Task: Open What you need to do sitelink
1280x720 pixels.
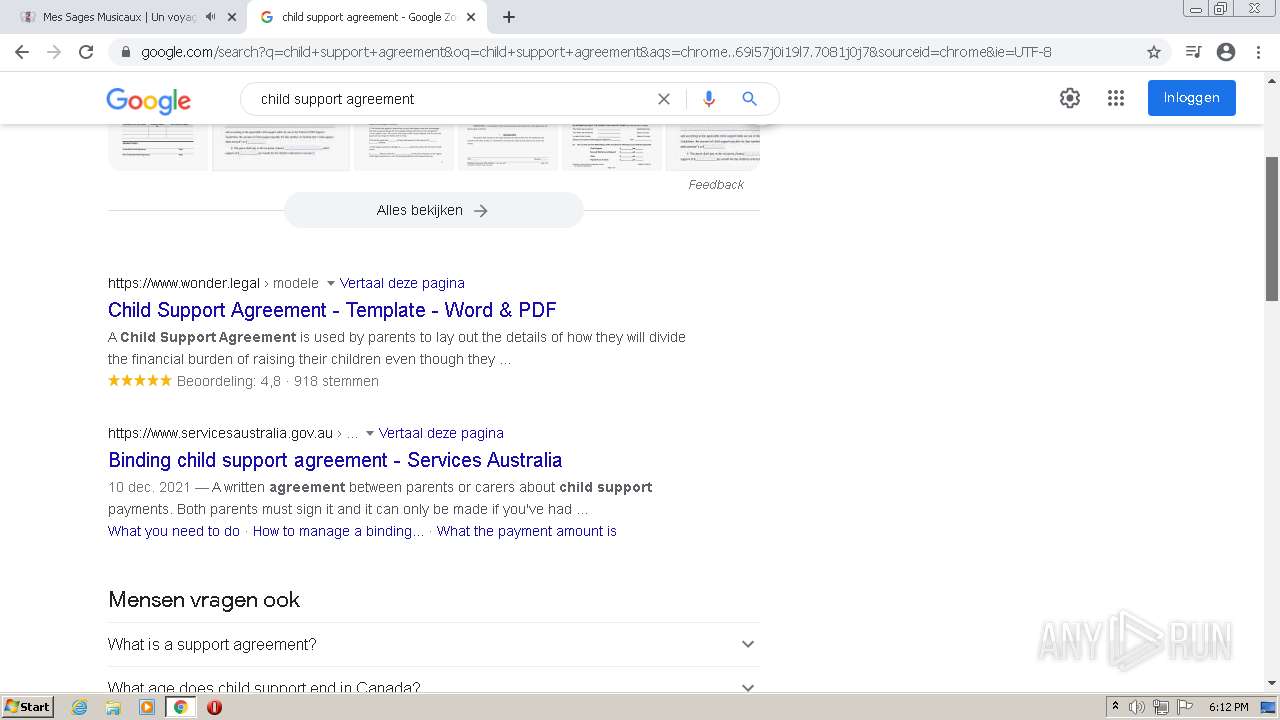Action: pos(174,531)
